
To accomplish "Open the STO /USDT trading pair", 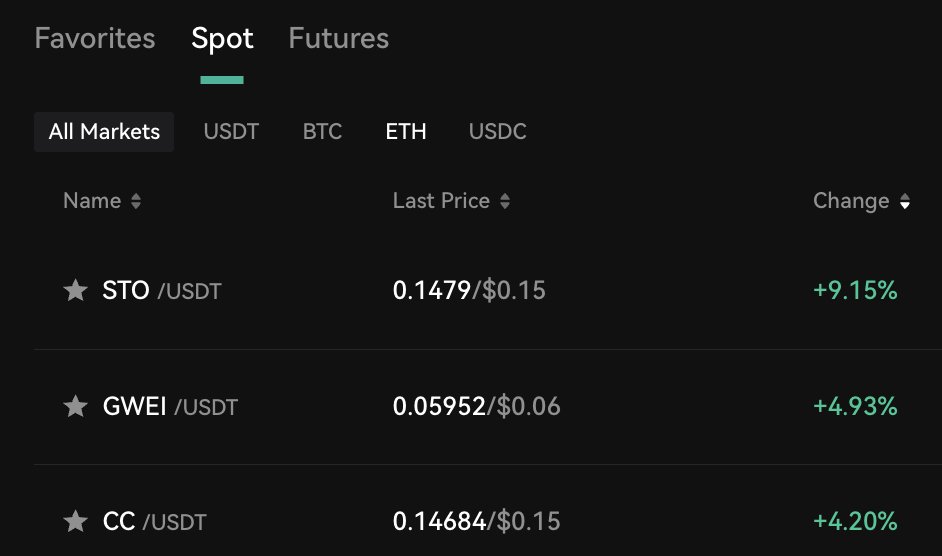I will click(162, 291).
